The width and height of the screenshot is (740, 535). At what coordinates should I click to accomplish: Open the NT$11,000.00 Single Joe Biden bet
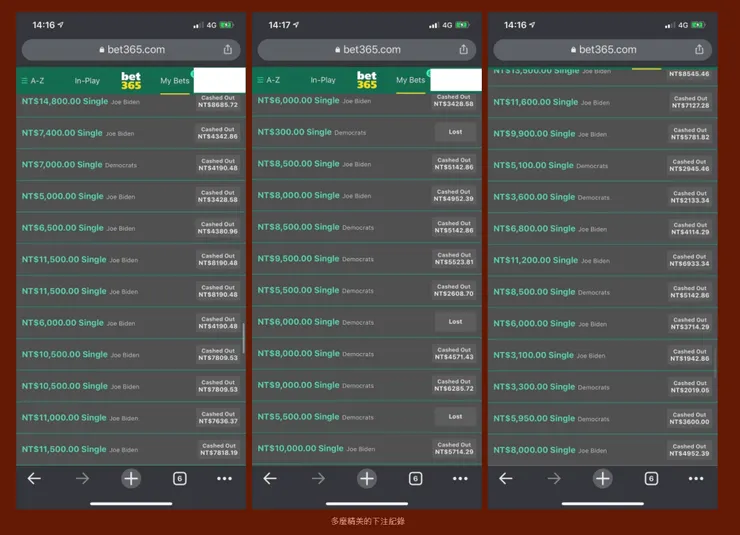pyautogui.click(x=131, y=418)
